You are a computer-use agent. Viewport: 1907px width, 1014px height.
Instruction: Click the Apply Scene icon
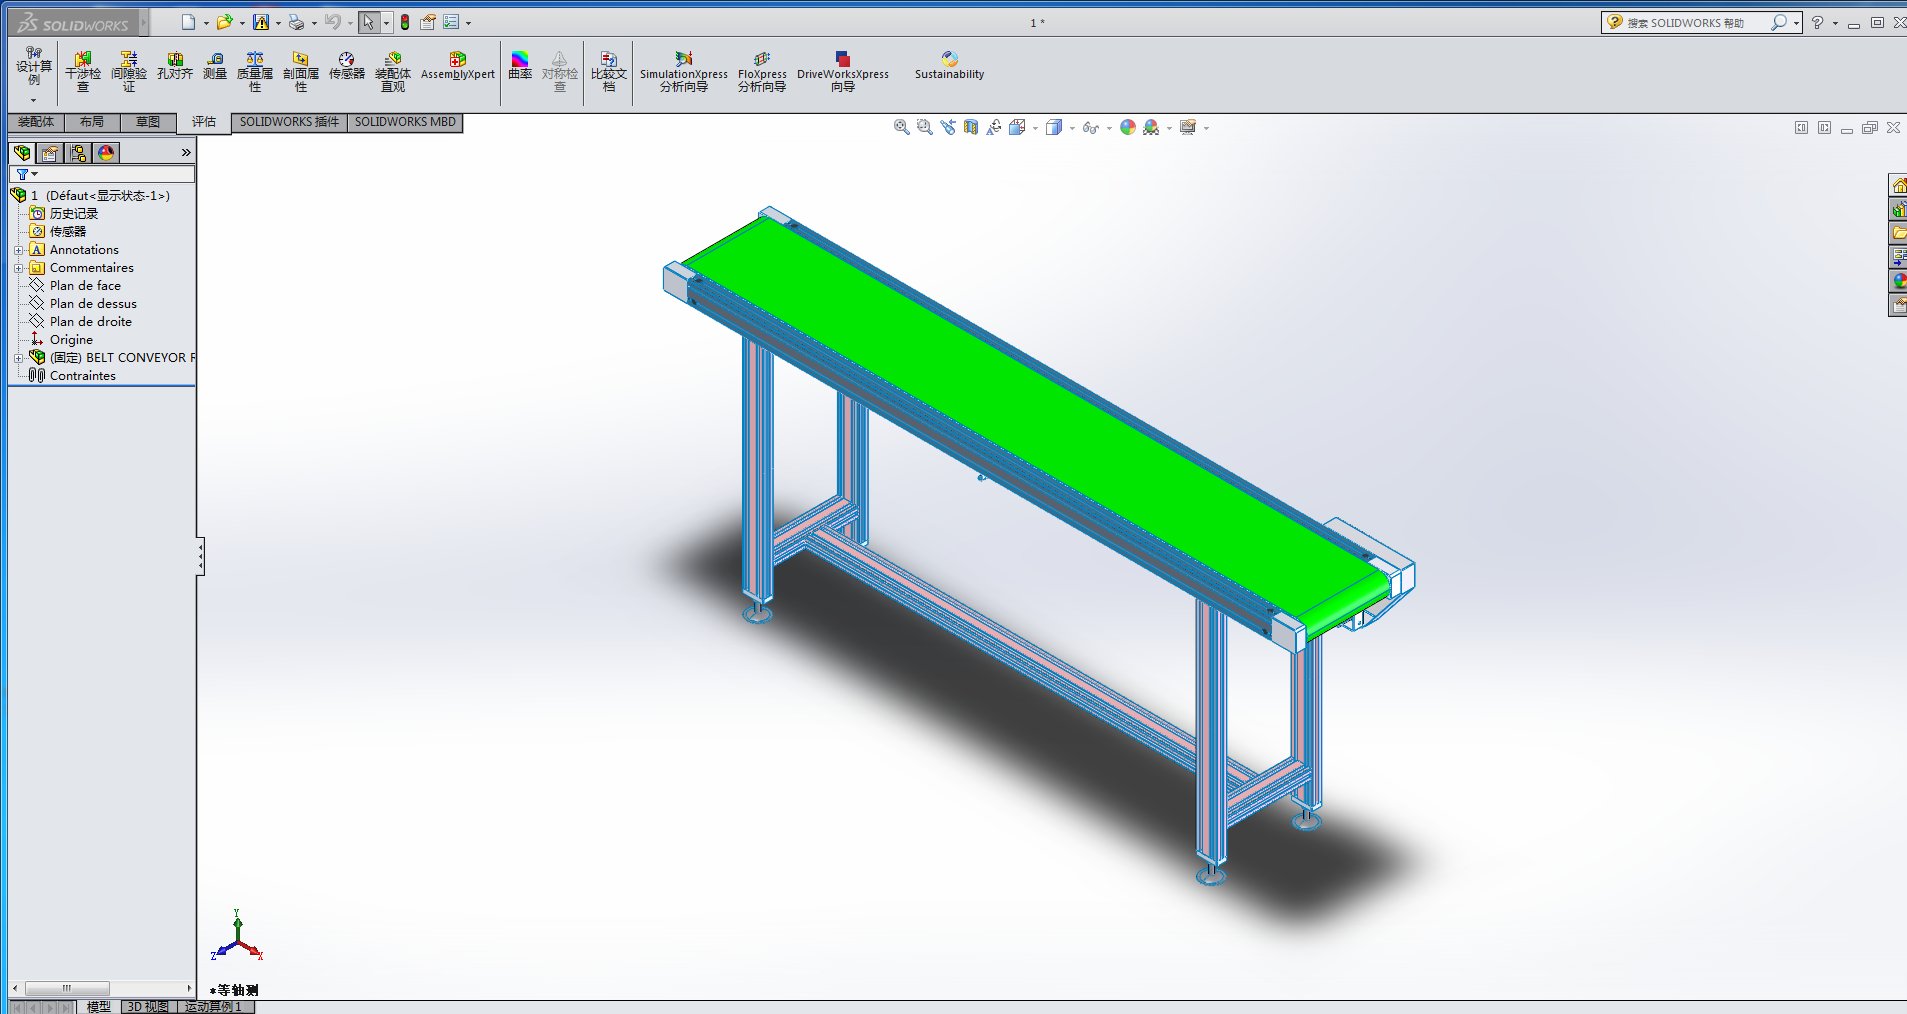pyautogui.click(x=1151, y=127)
